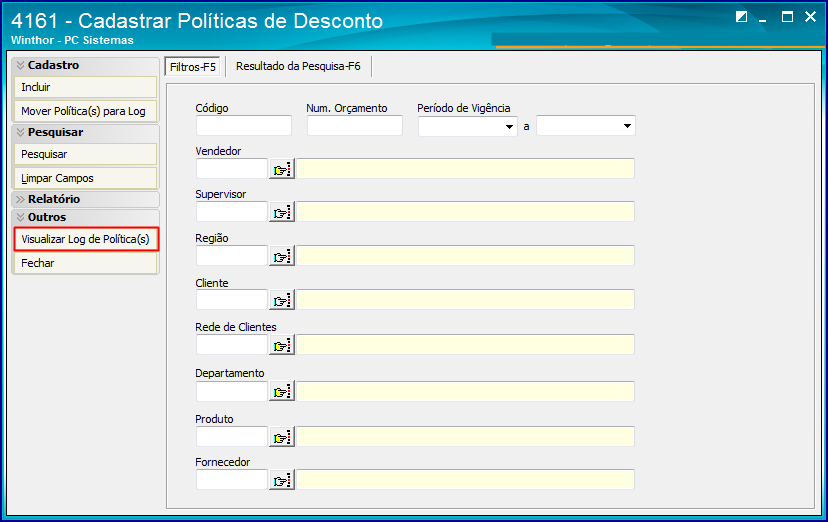Click the Incluir button
Screen dimensions: 828x522
click(86, 87)
